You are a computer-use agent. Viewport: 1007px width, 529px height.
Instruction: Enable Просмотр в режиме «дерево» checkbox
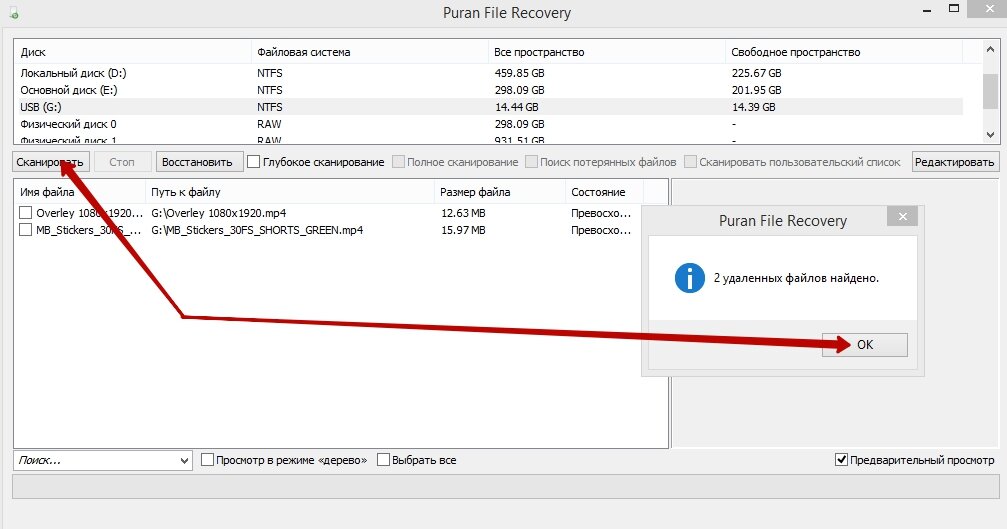click(207, 460)
